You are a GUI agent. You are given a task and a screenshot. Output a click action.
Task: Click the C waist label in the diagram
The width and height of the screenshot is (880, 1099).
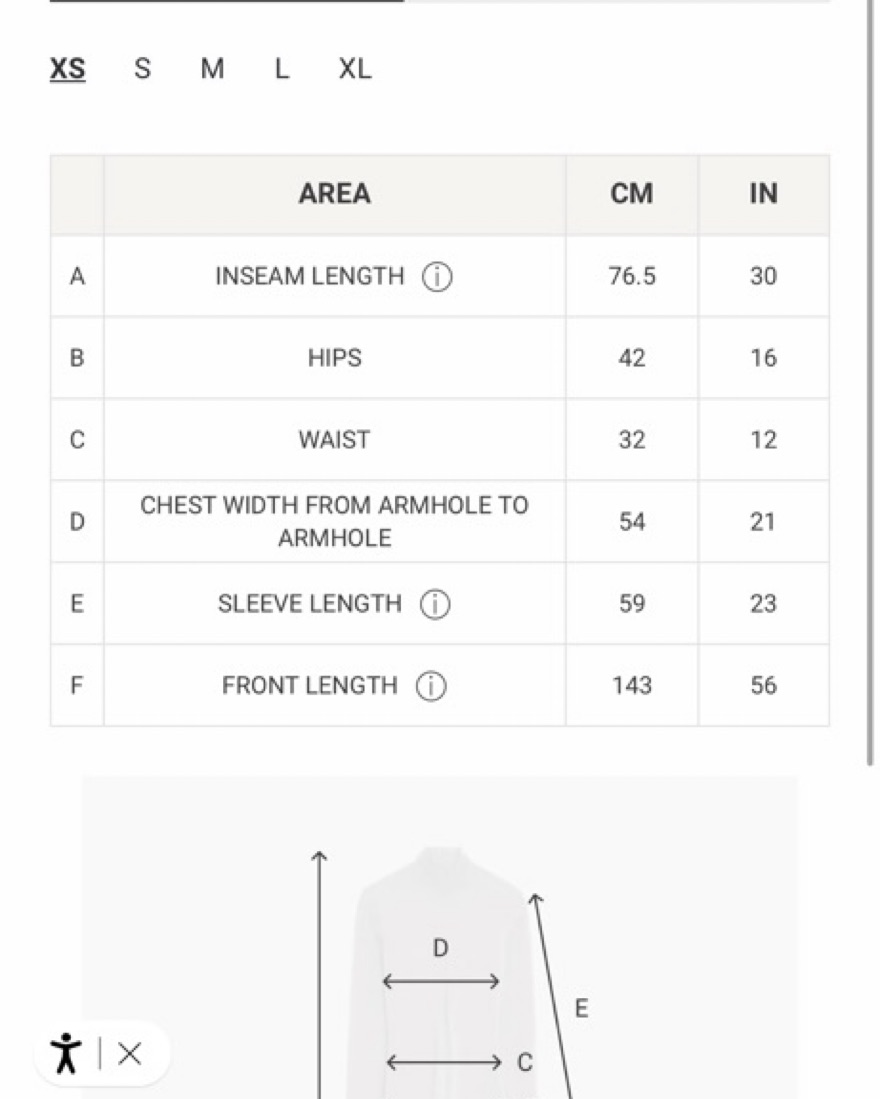pos(525,1063)
